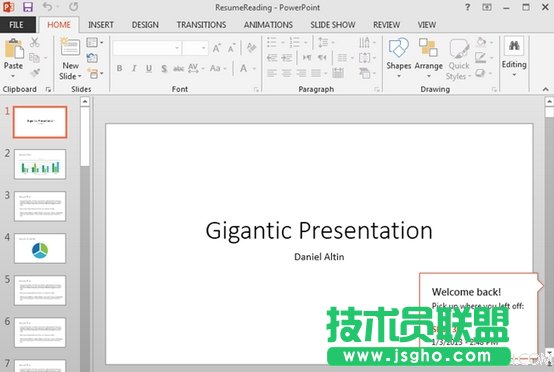The height and width of the screenshot is (372, 554).
Task: Click the Arrange icon
Action: [x=428, y=48]
